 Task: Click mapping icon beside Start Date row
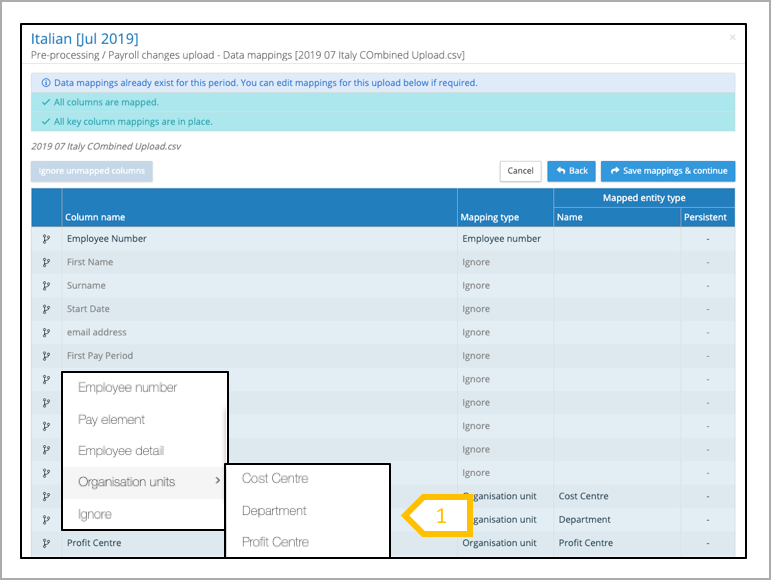pos(46,309)
